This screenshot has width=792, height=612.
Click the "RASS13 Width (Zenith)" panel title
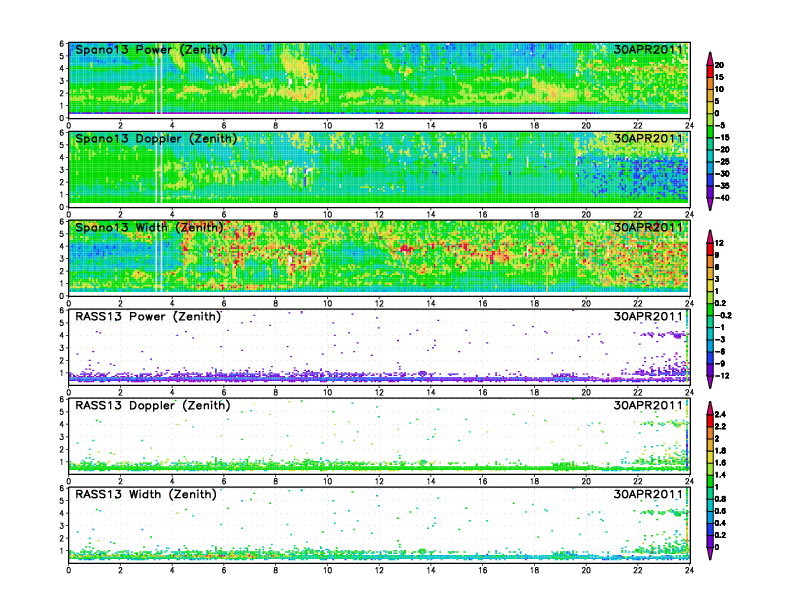click(146, 494)
